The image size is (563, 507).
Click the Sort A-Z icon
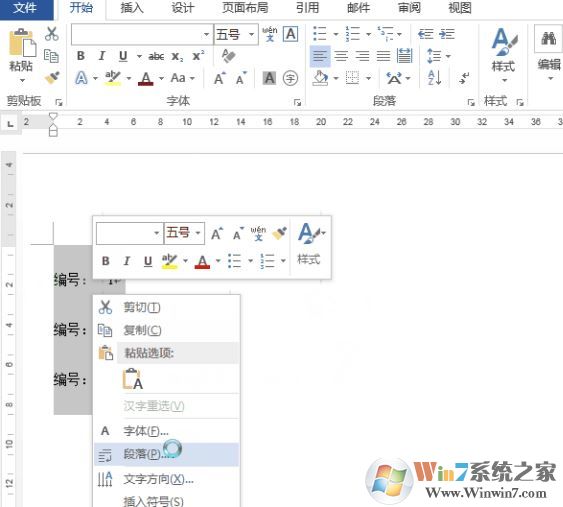pos(434,78)
